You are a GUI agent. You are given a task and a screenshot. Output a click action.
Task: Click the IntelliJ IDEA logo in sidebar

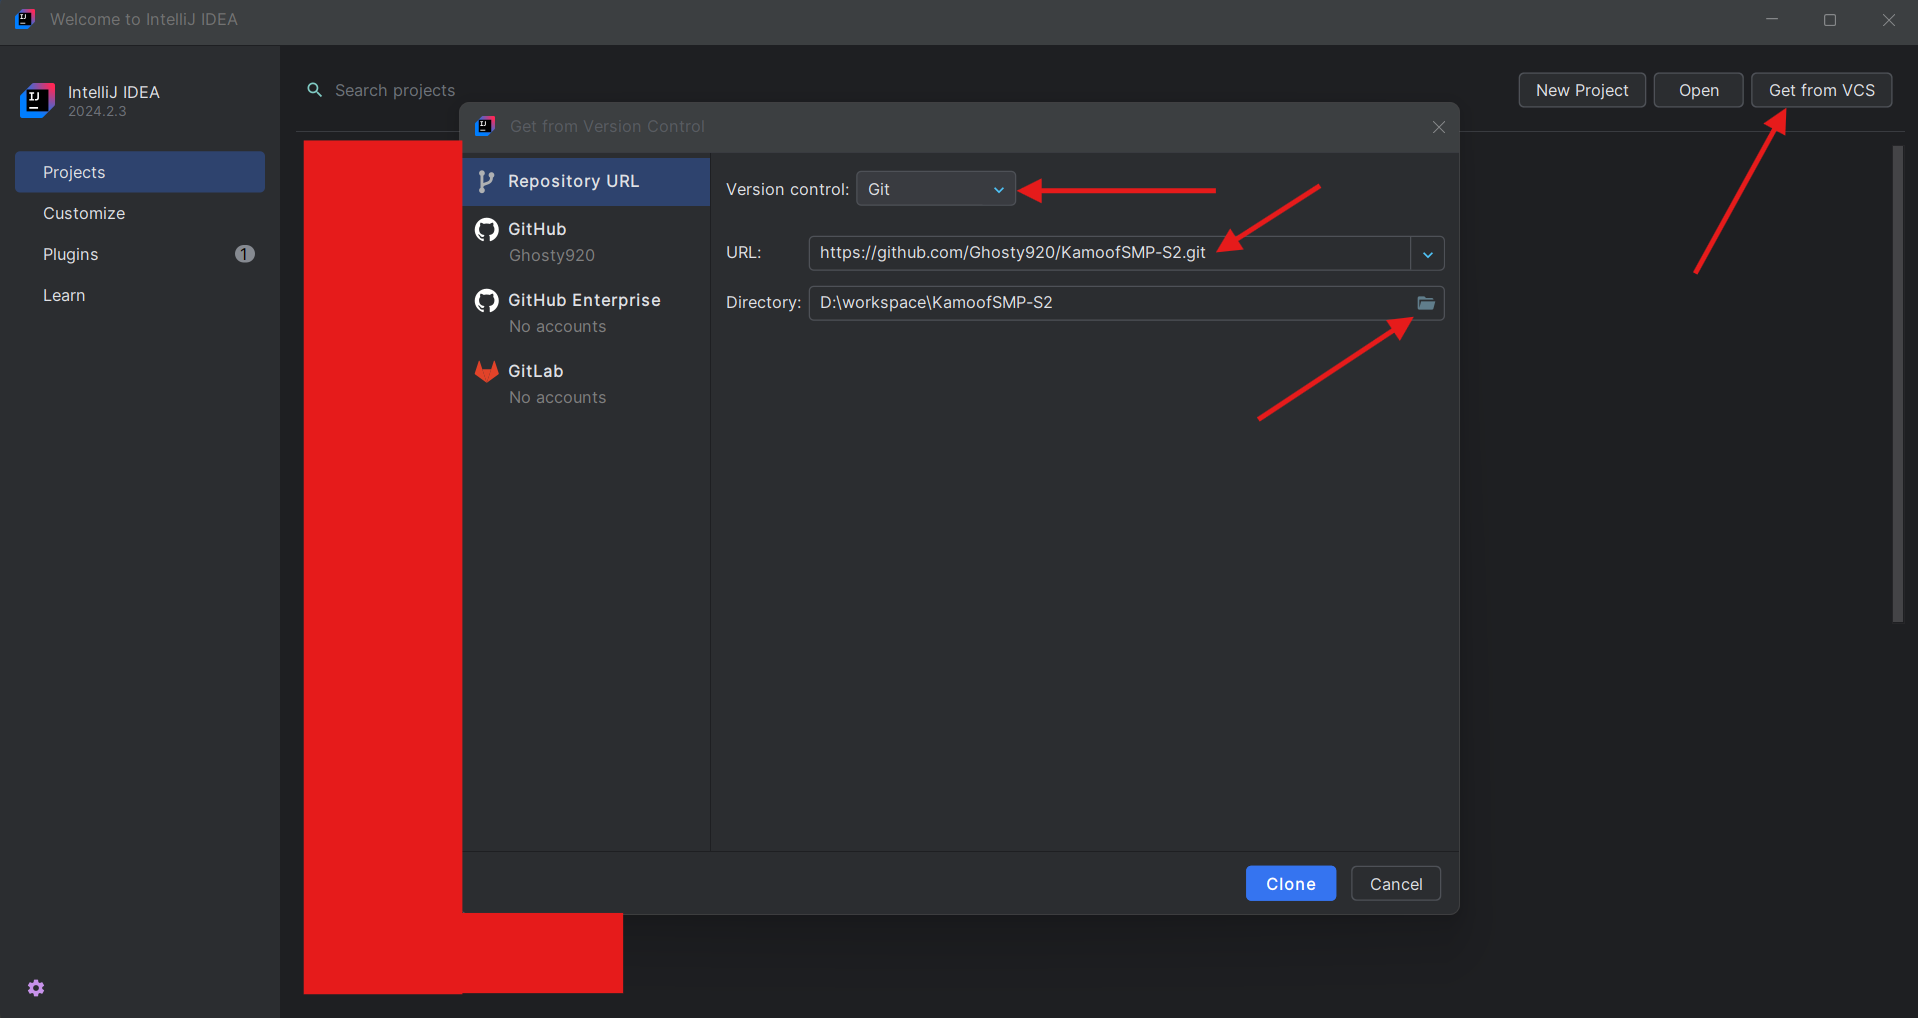(x=37, y=100)
